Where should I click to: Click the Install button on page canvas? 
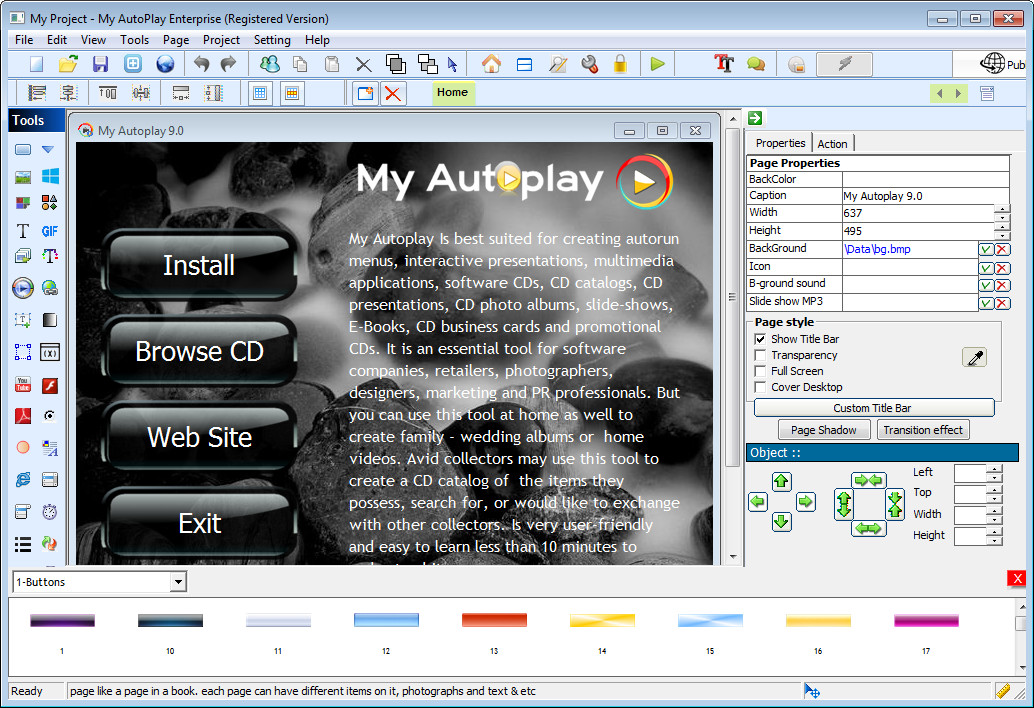click(x=199, y=265)
